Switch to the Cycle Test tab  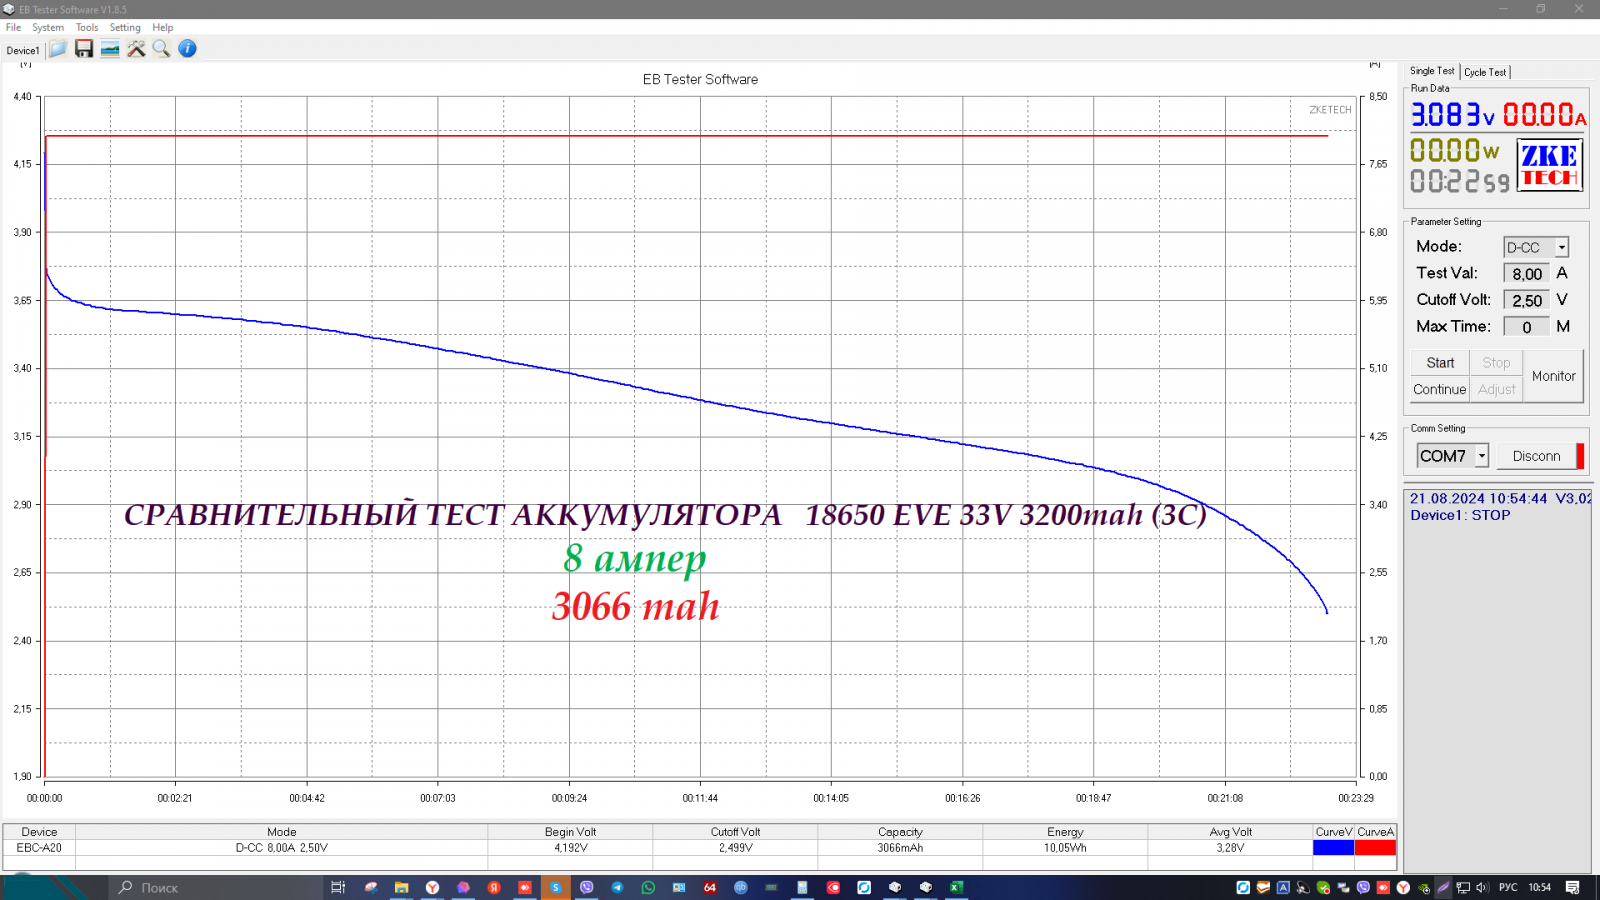click(1485, 72)
